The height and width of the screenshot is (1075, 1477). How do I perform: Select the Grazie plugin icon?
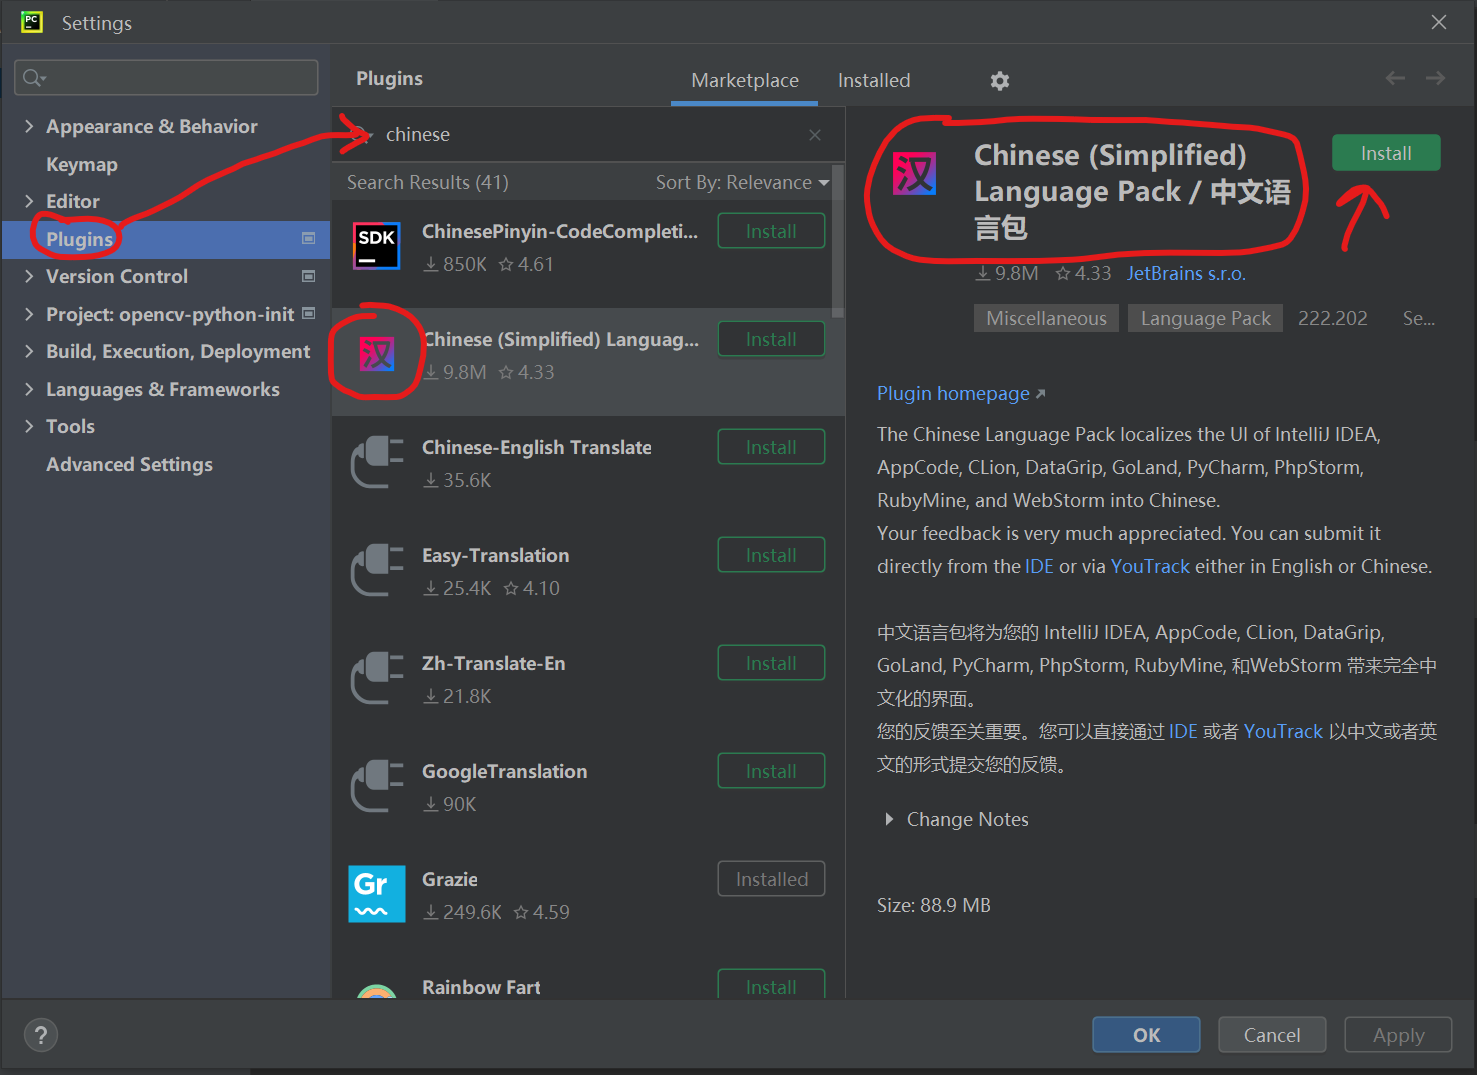(377, 893)
